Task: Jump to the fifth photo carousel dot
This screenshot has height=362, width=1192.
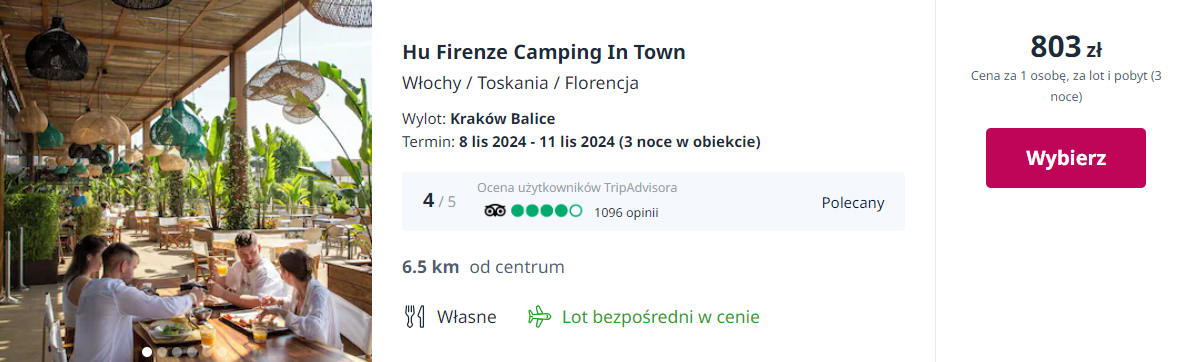Action: tap(207, 352)
